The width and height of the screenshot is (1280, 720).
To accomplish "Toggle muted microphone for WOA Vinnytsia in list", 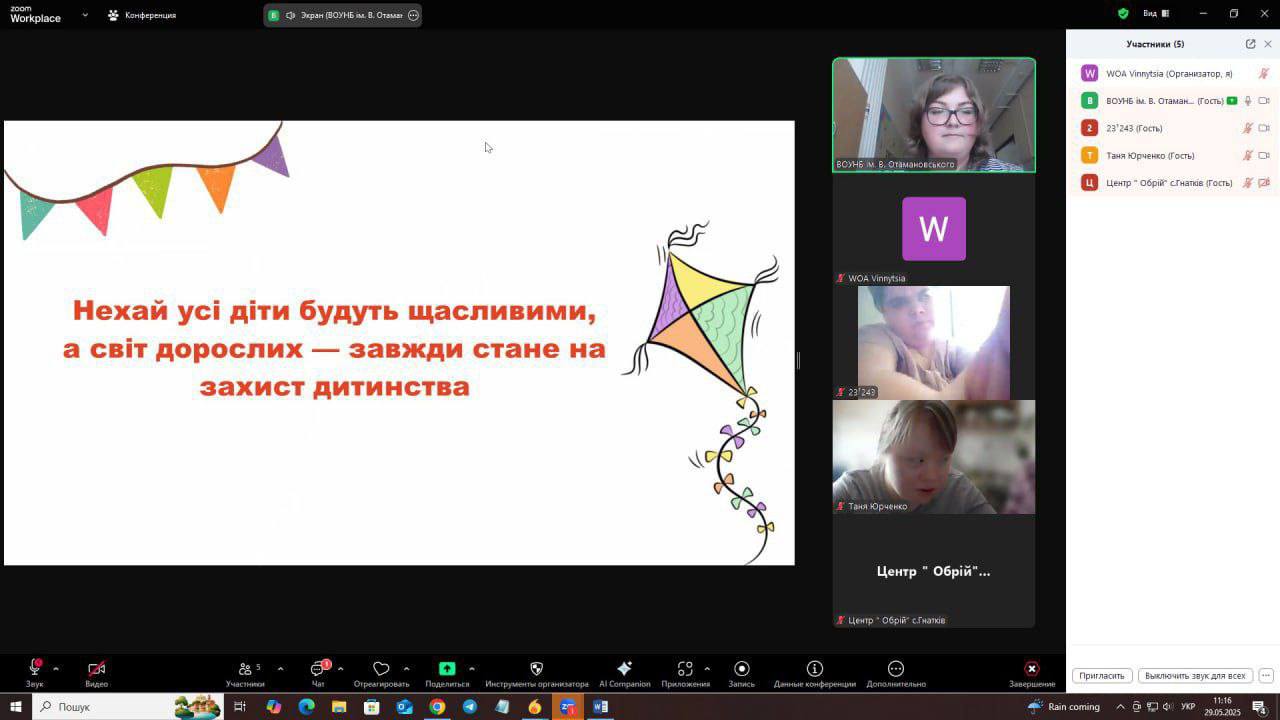I will click(x=1263, y=73).
